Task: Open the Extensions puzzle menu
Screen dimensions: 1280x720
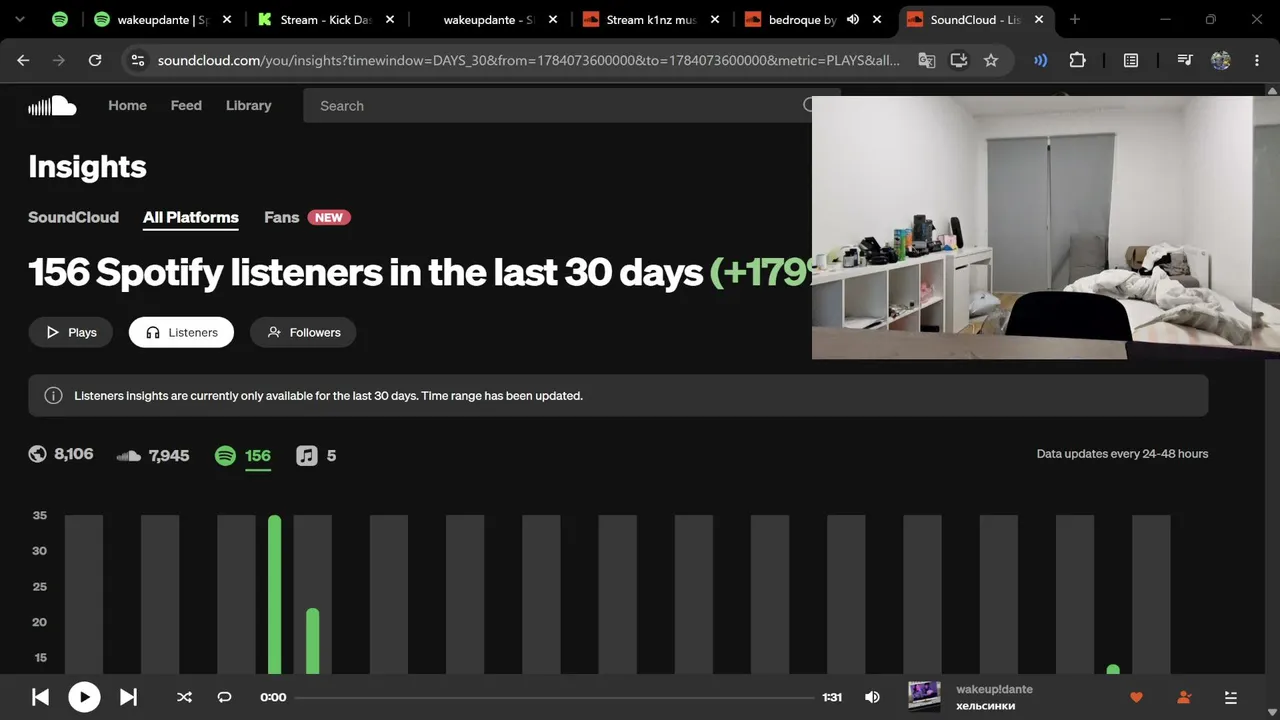Action: click(1077, 60)
